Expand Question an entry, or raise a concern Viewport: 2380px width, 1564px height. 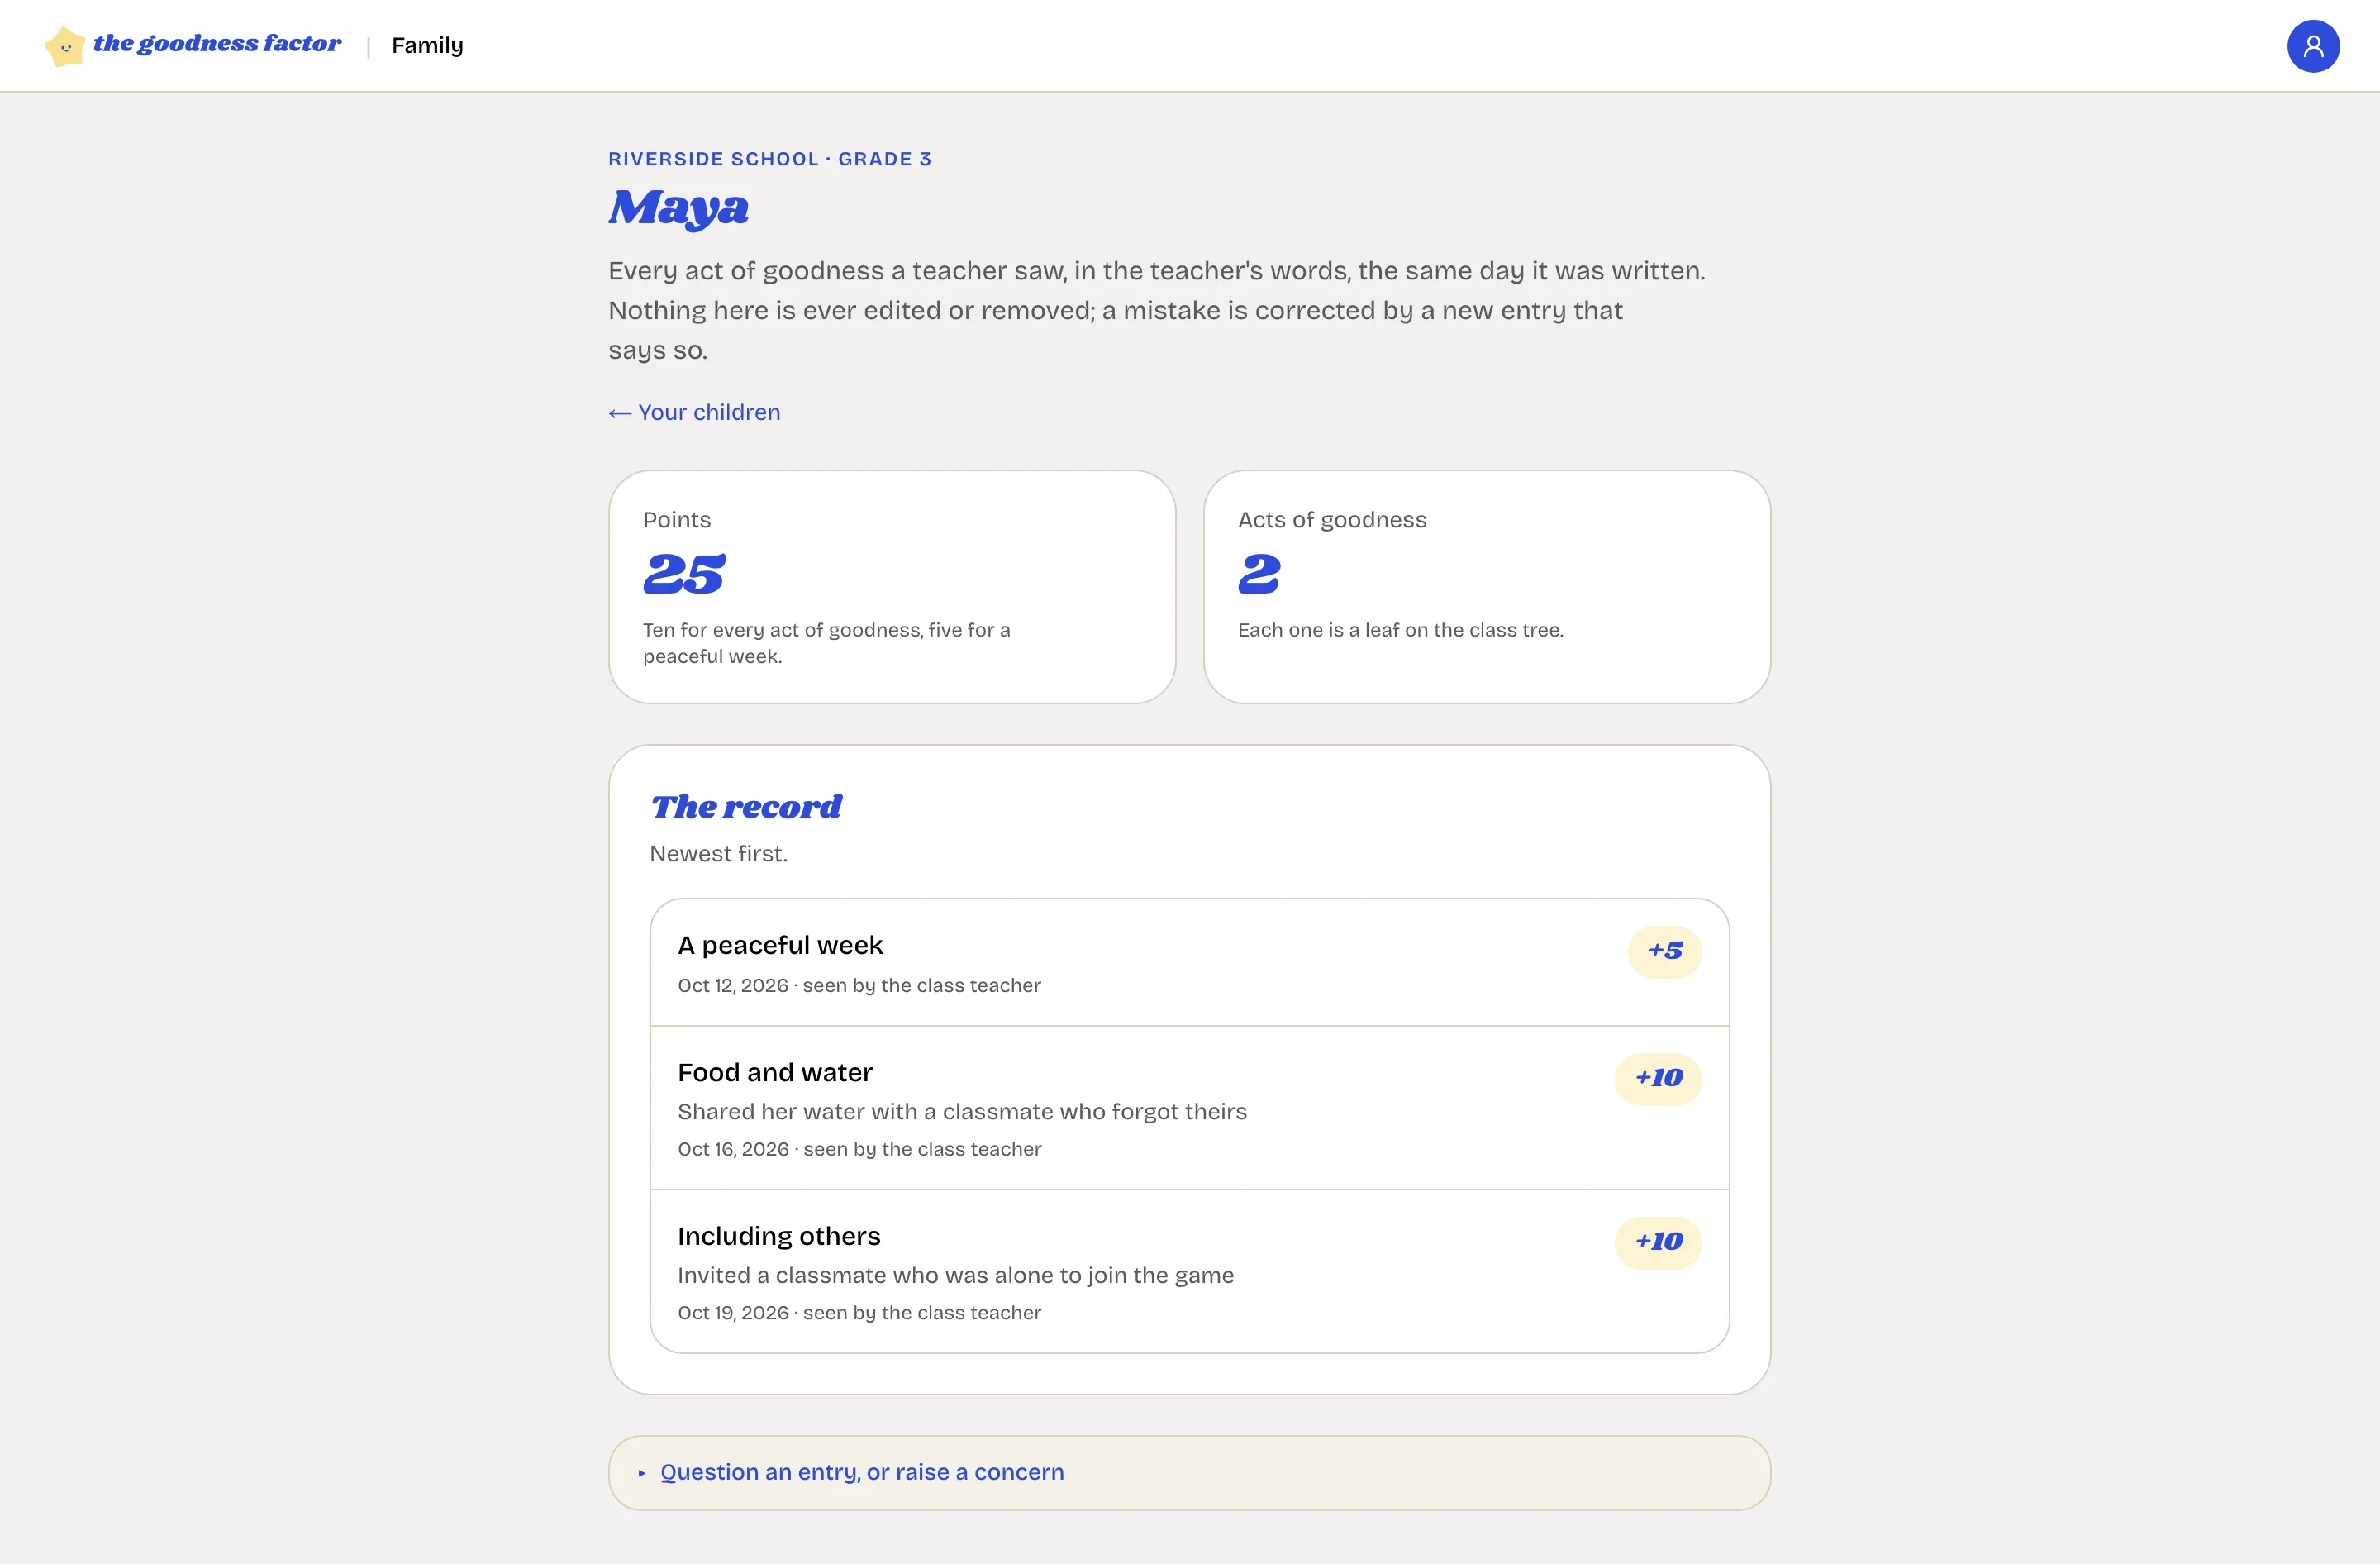tap(1189, 1472)
